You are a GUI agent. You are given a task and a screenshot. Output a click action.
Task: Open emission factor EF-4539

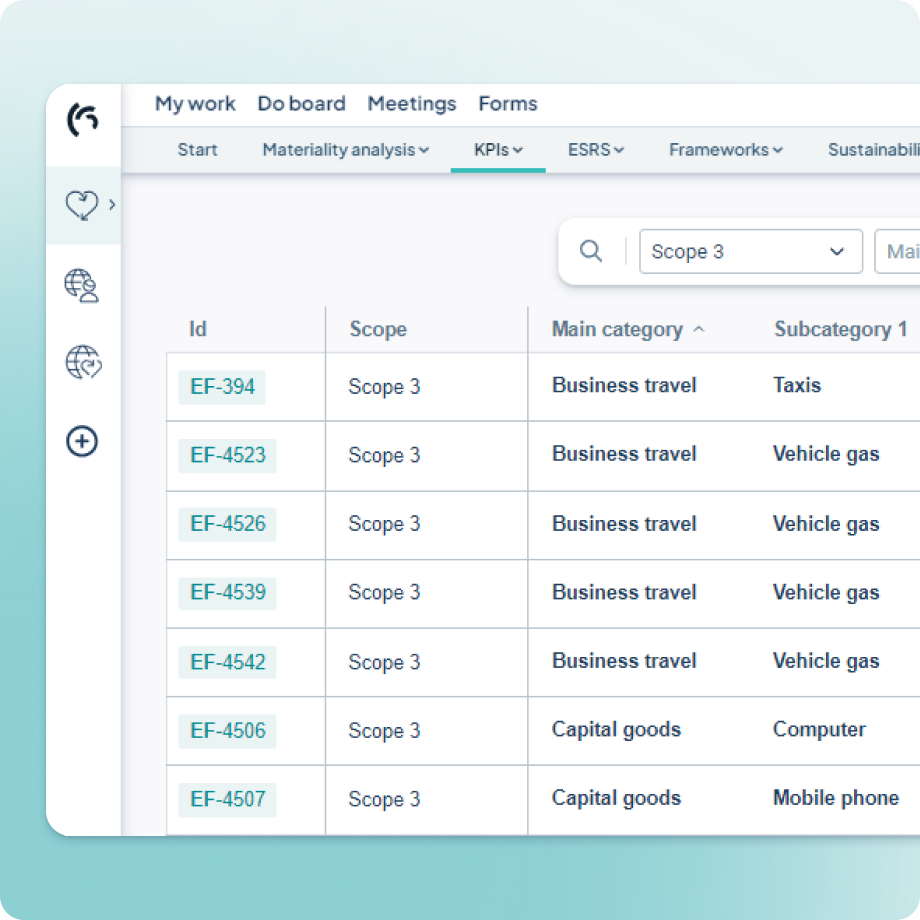pyautogui.click(x=227, y=593)
